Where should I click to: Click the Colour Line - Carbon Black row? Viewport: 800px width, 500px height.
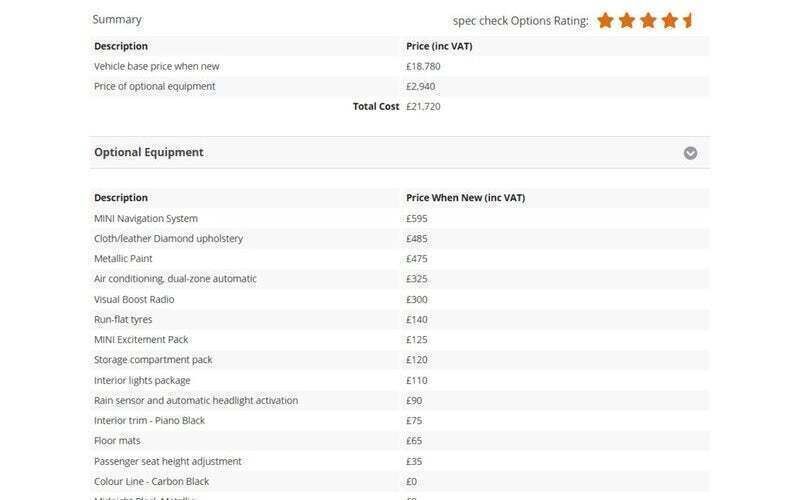tap(399, 481)
